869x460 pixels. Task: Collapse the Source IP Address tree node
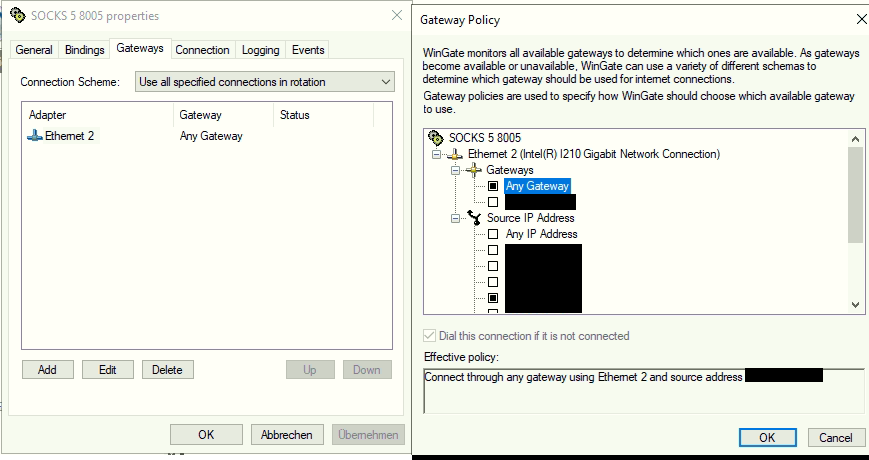[x=456, y=218]
